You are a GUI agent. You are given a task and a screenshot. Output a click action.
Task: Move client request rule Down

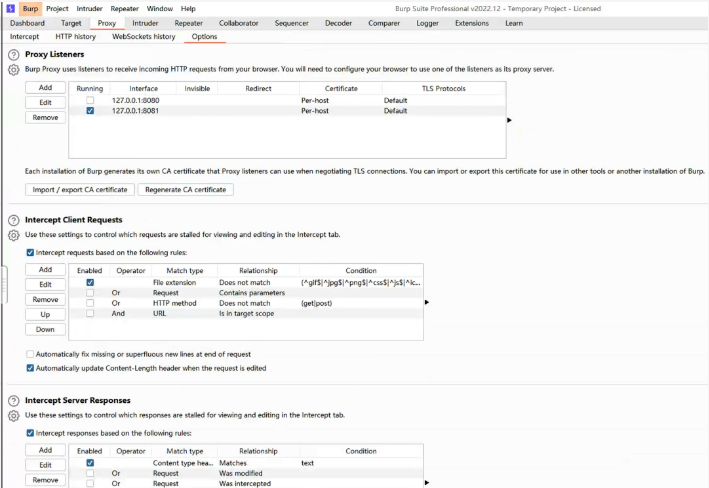[x=45, y=329]
